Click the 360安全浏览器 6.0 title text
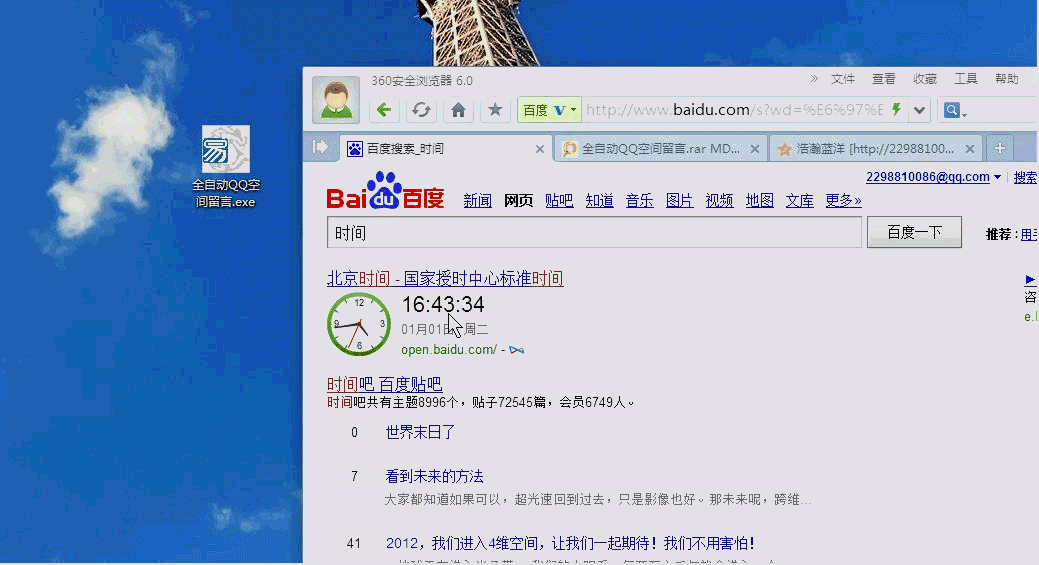The width and height of the screenshot is (1039, 565). click(421, 81)
